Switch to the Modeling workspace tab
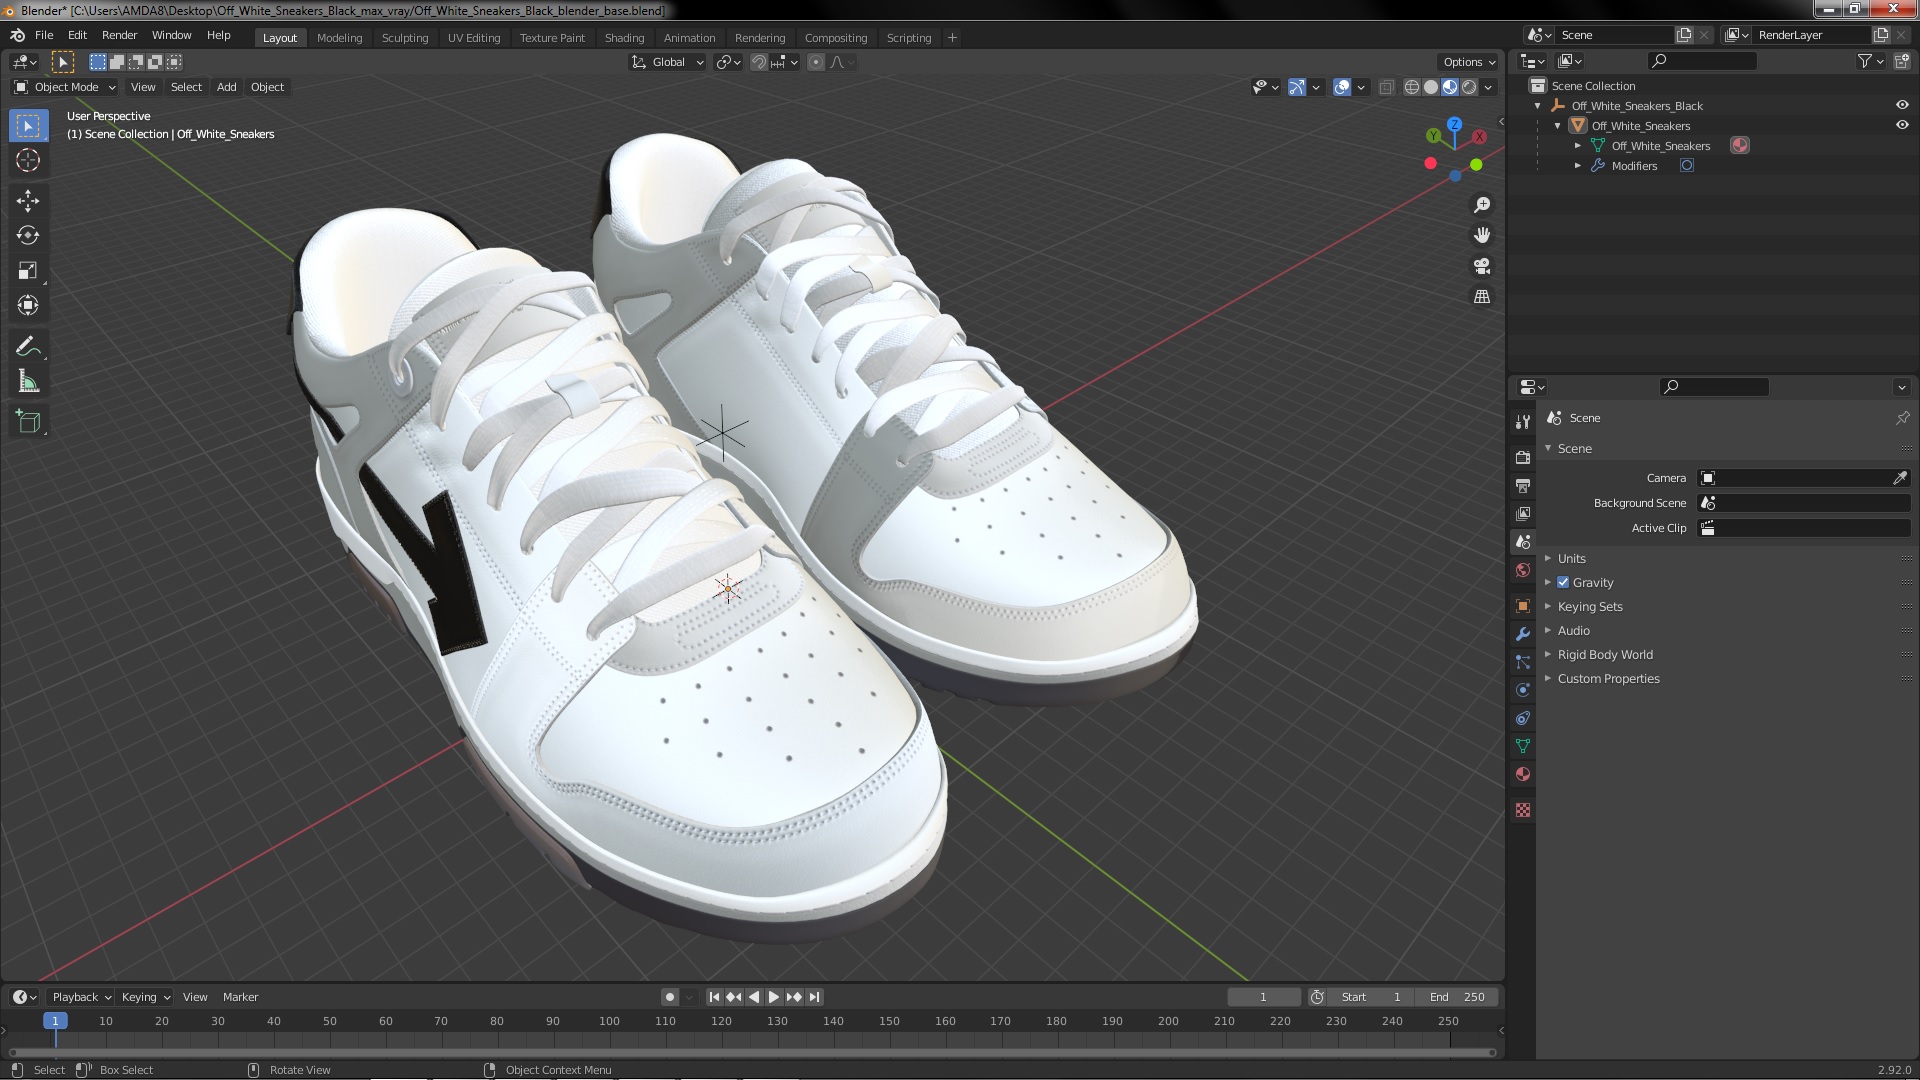Screen dimensions: 1920x1080 click(339, 38)
